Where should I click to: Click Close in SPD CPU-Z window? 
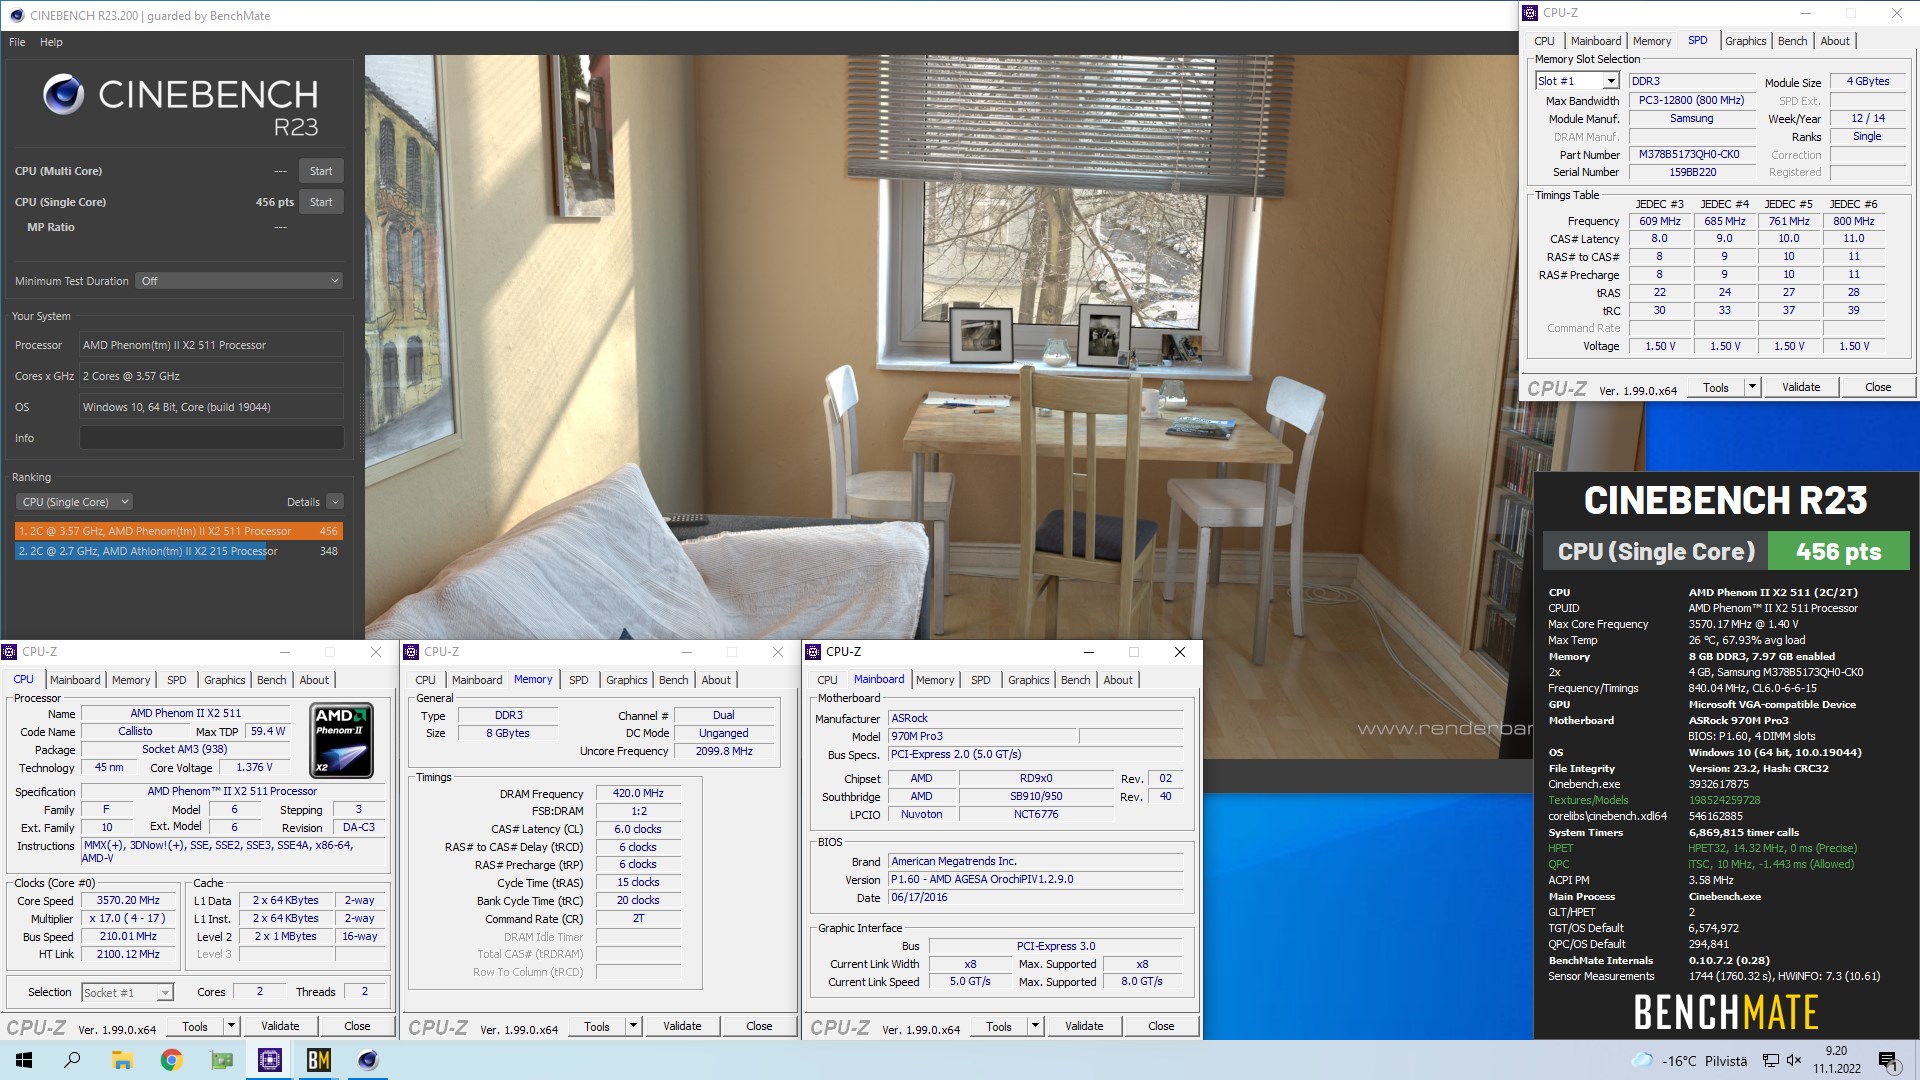coord(1878,387)
